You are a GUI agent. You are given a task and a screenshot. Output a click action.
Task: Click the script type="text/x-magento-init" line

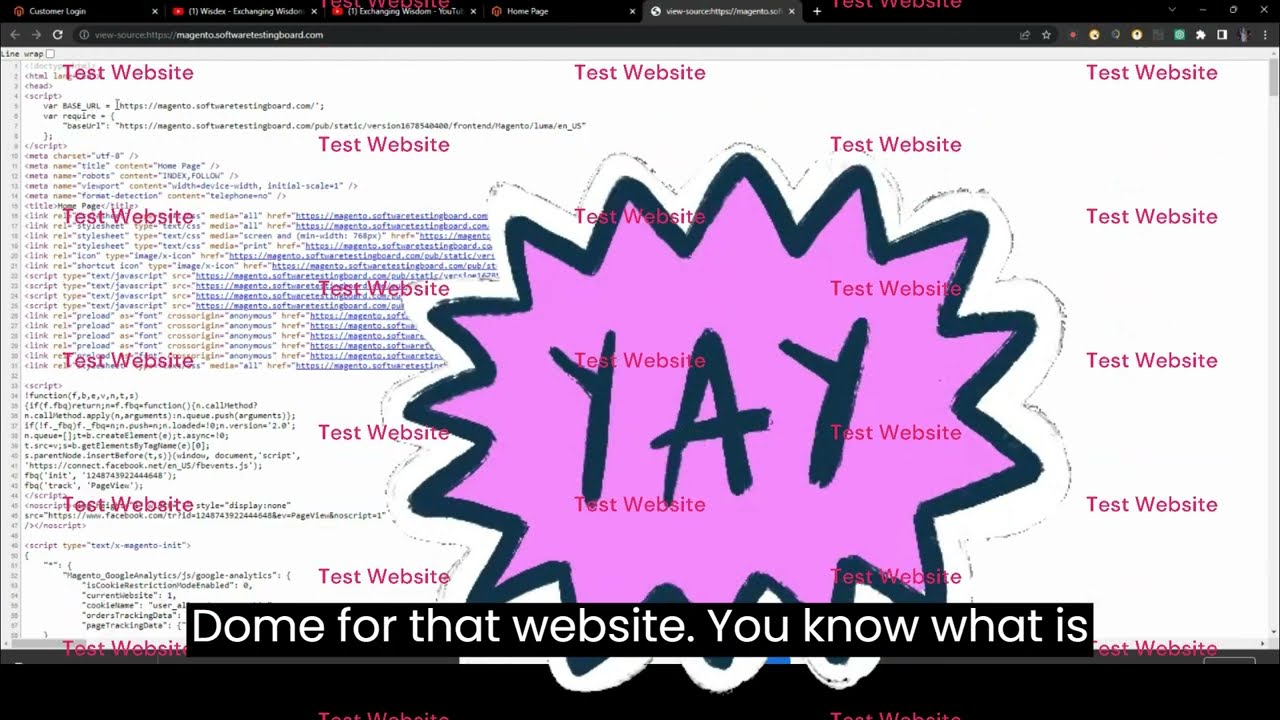click(107, 546)
